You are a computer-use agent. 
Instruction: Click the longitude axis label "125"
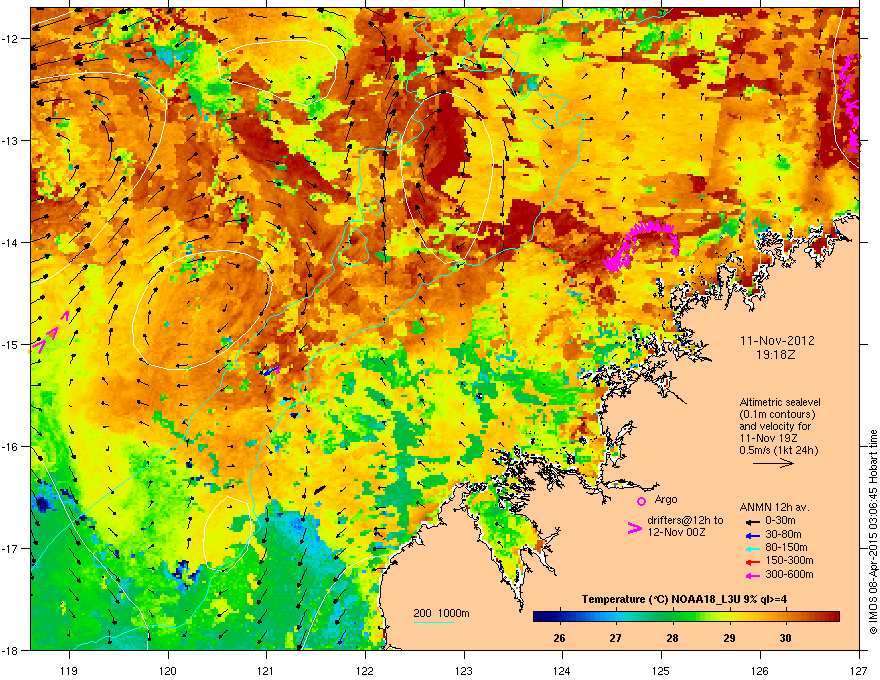(x=661, y=670)
